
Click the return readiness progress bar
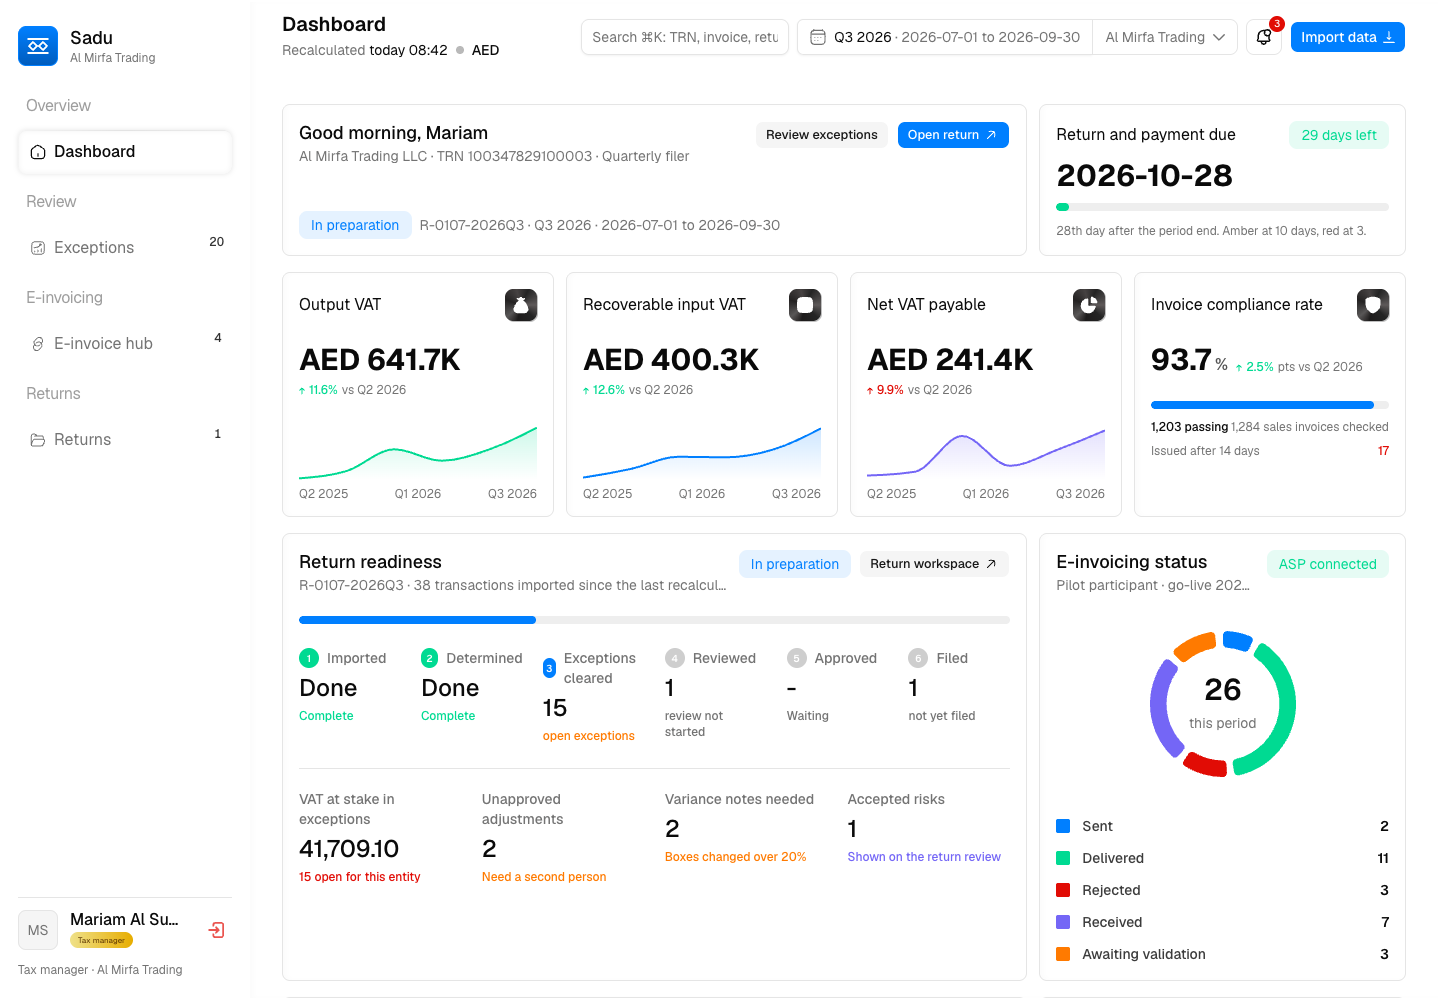click(x=654, y=620)
